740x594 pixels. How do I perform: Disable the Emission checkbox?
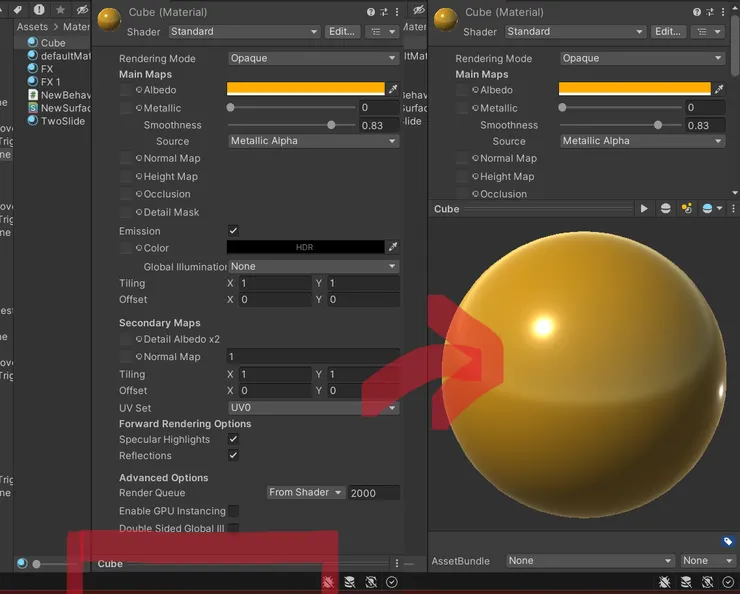(233, 231)
